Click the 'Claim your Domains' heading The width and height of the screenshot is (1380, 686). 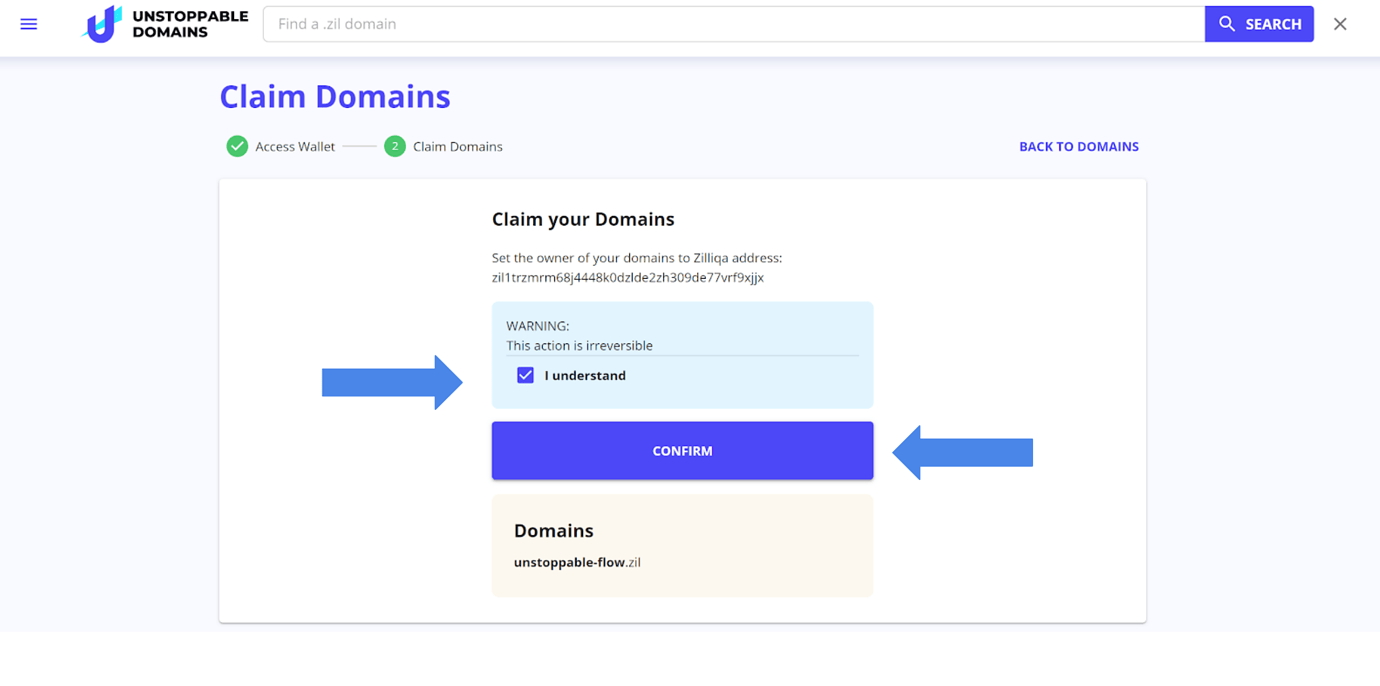click(x=583, y=219)
